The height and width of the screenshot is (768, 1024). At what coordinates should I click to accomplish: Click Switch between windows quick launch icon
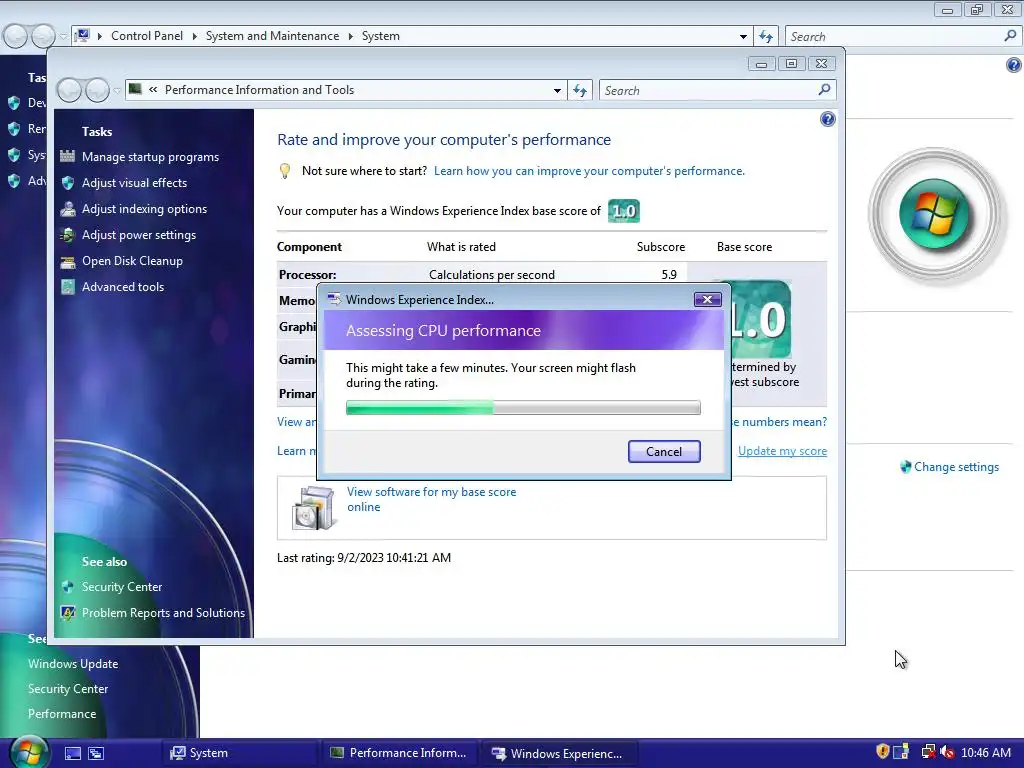pos(96,753)
